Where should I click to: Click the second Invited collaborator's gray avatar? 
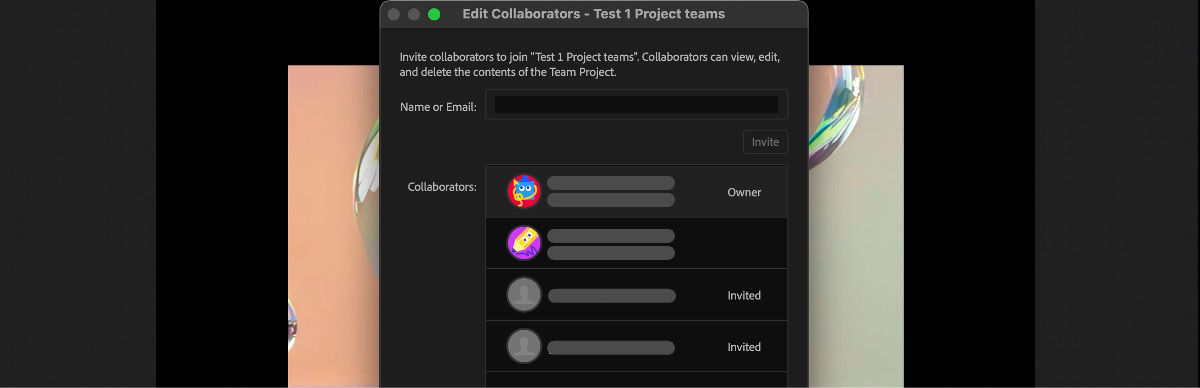(x=524, y=347)
